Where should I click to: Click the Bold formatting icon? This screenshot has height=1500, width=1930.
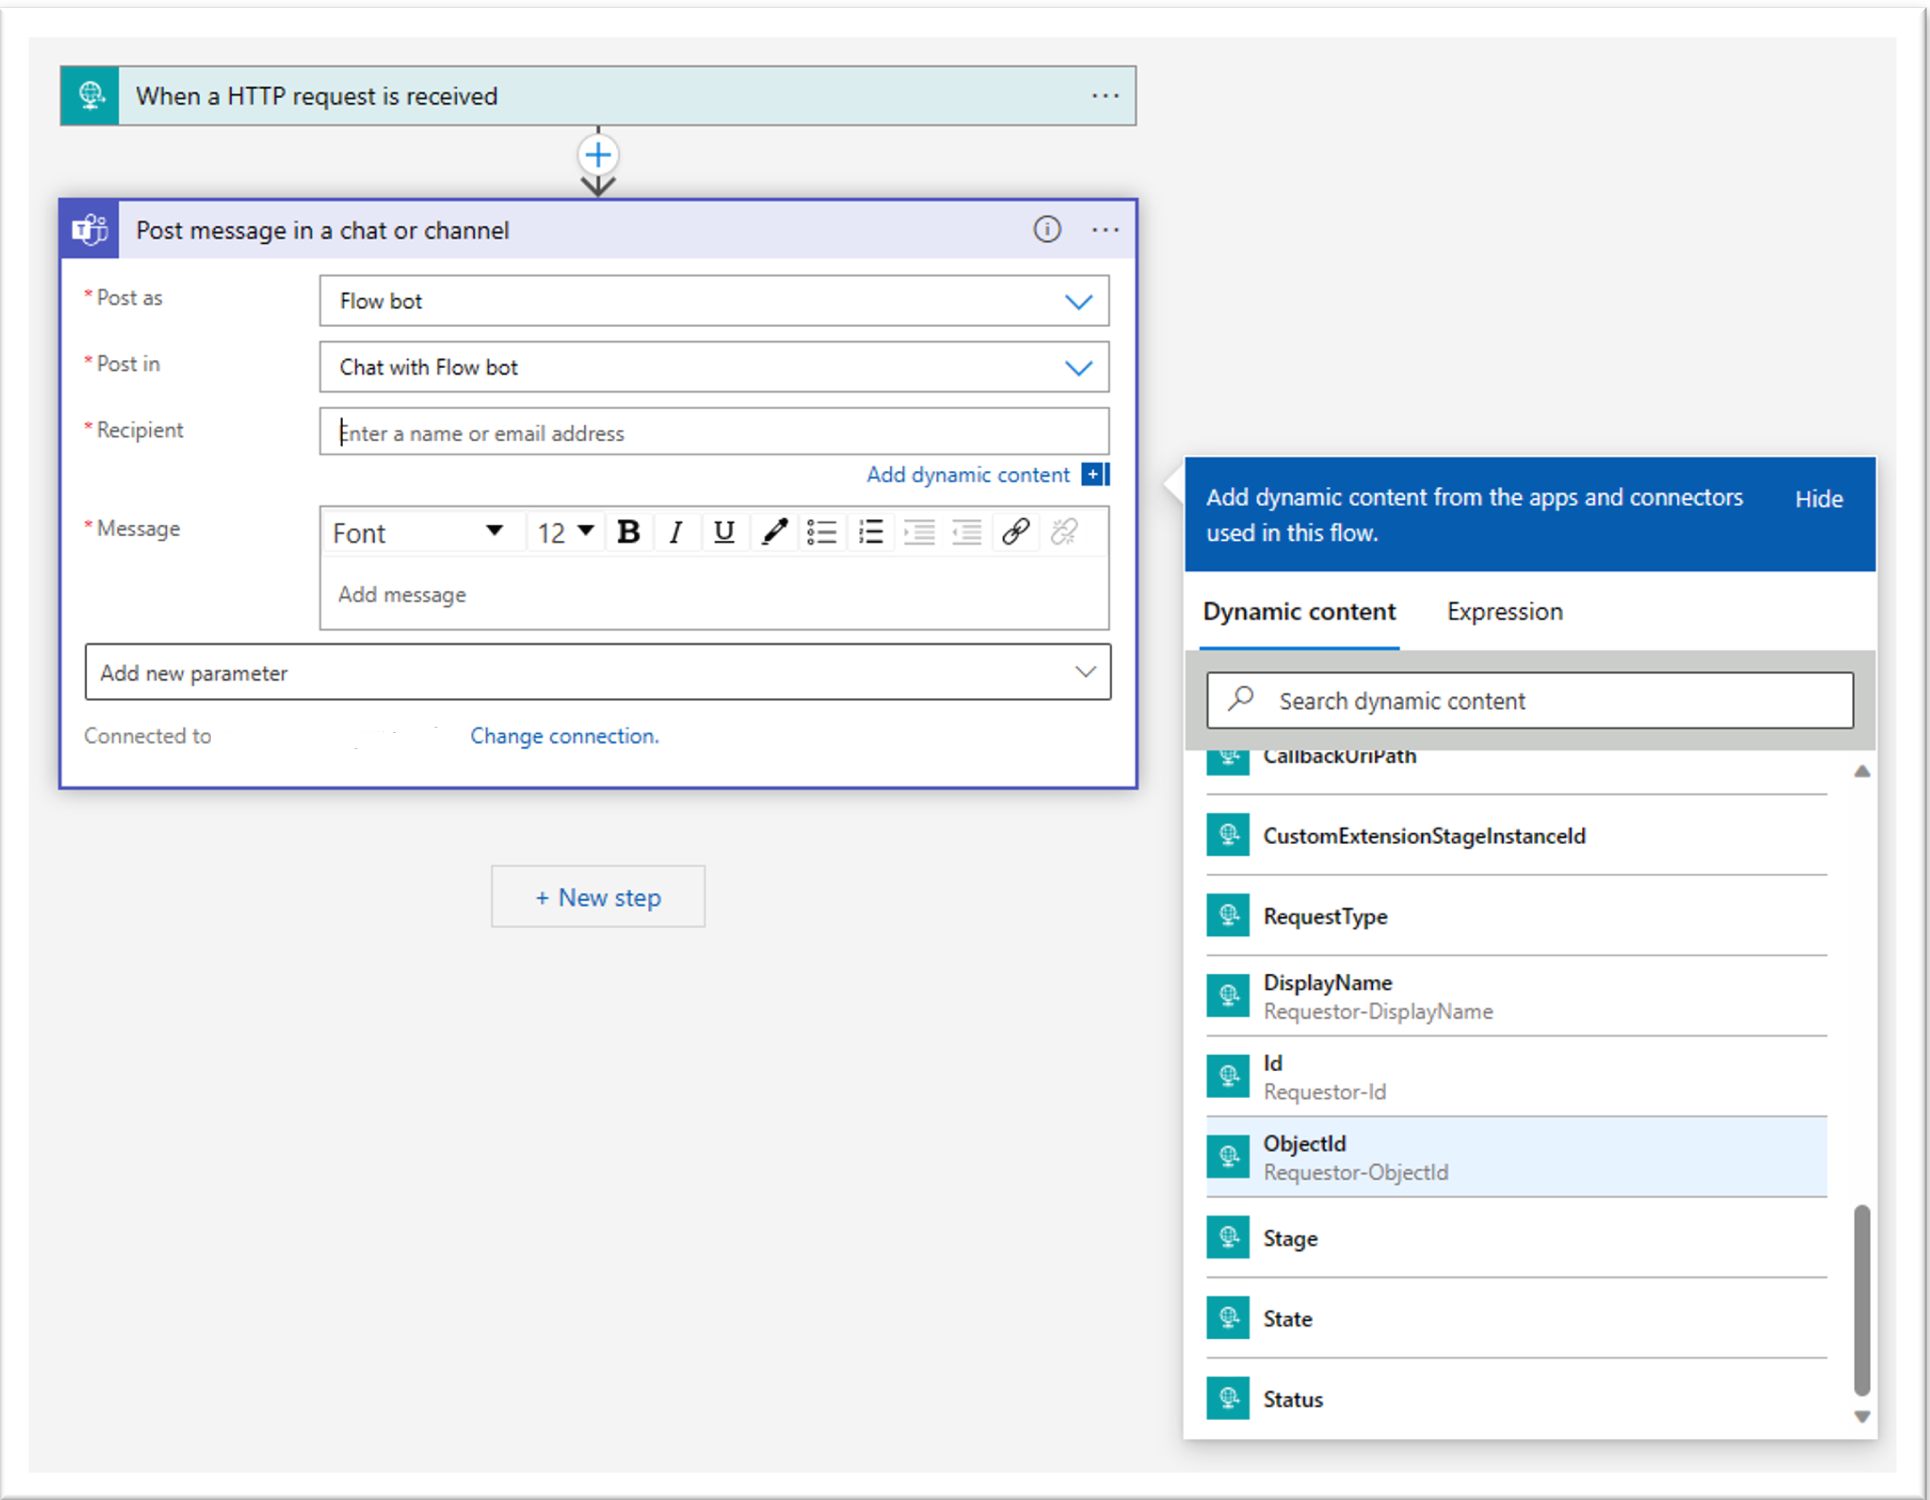(x=628, y=533)
